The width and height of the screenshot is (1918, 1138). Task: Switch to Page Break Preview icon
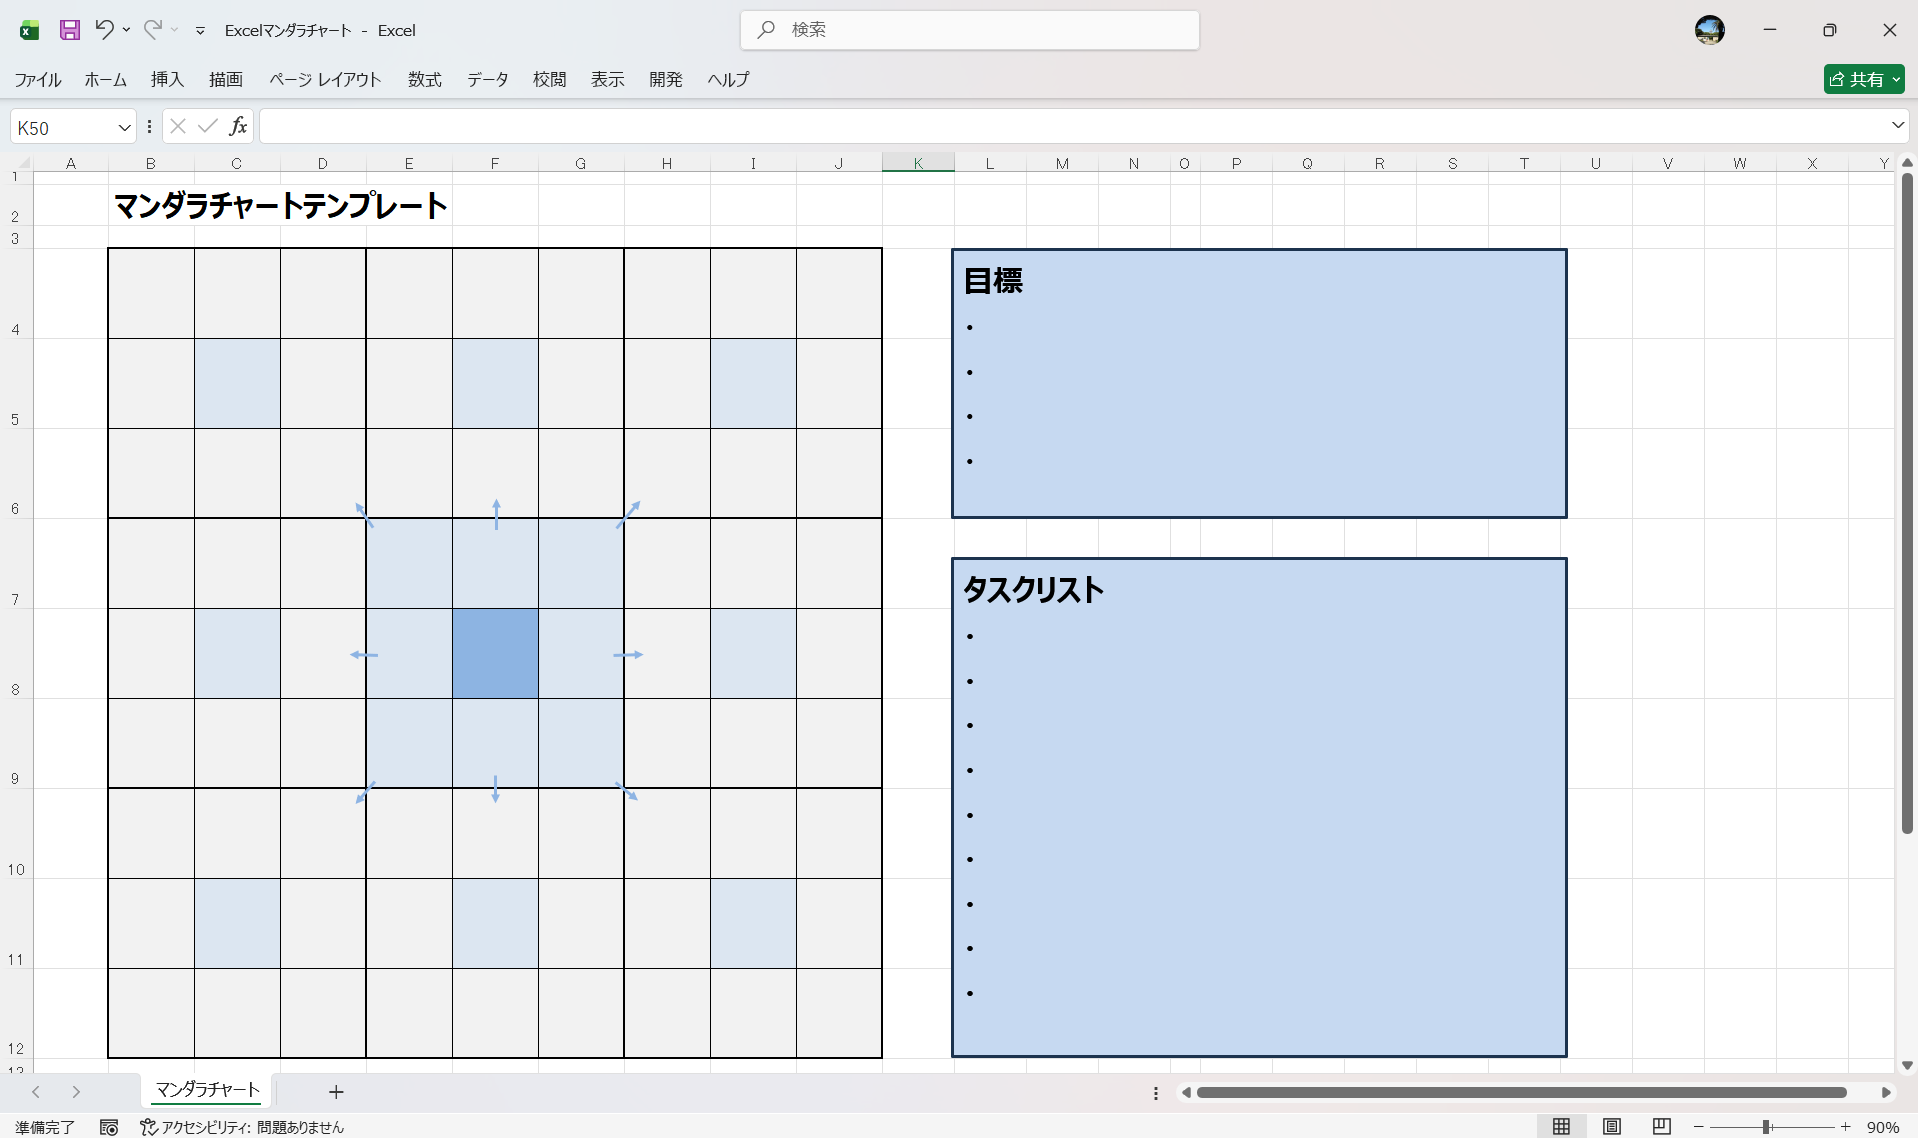pyautogui.click(x=1661, y=1127)
